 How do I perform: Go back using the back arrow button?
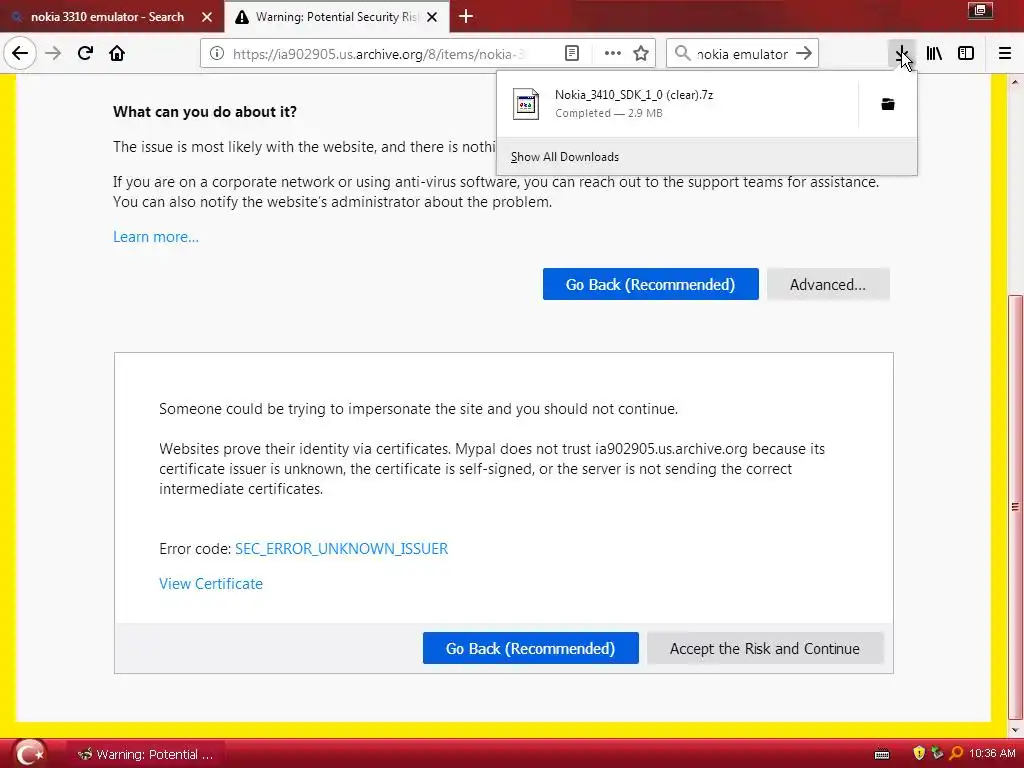[x=20, y=54]
